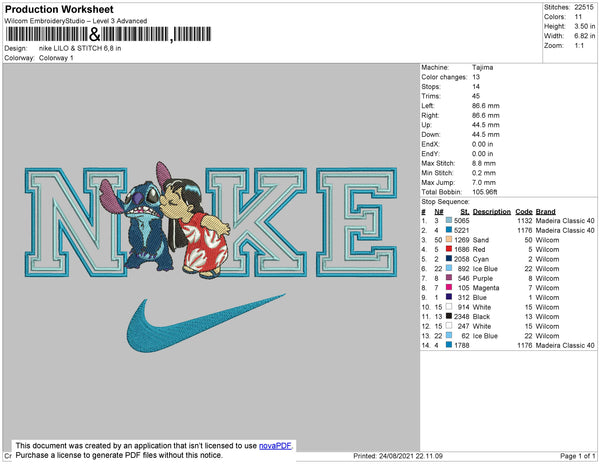Click the Total Bobbin value 105.96ft

[484, 192]
